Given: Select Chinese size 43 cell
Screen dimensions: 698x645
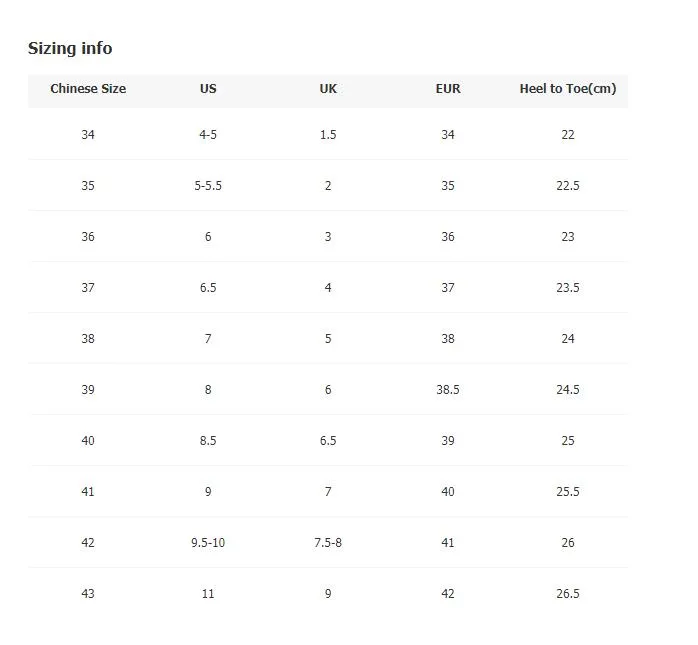Looking at the screenshot, I should (88, 593).
